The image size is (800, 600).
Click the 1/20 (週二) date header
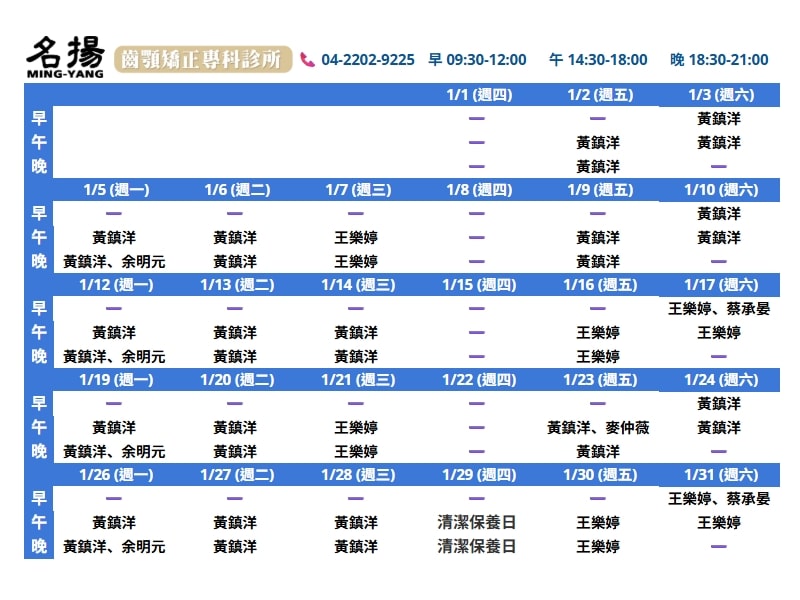pos(236,380)
